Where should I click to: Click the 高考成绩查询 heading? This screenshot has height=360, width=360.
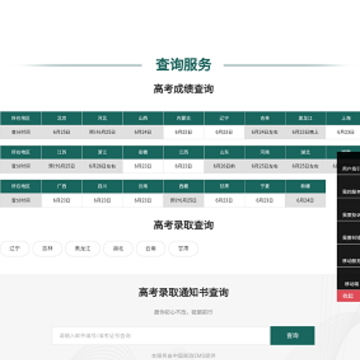click(x=183, y=89)
